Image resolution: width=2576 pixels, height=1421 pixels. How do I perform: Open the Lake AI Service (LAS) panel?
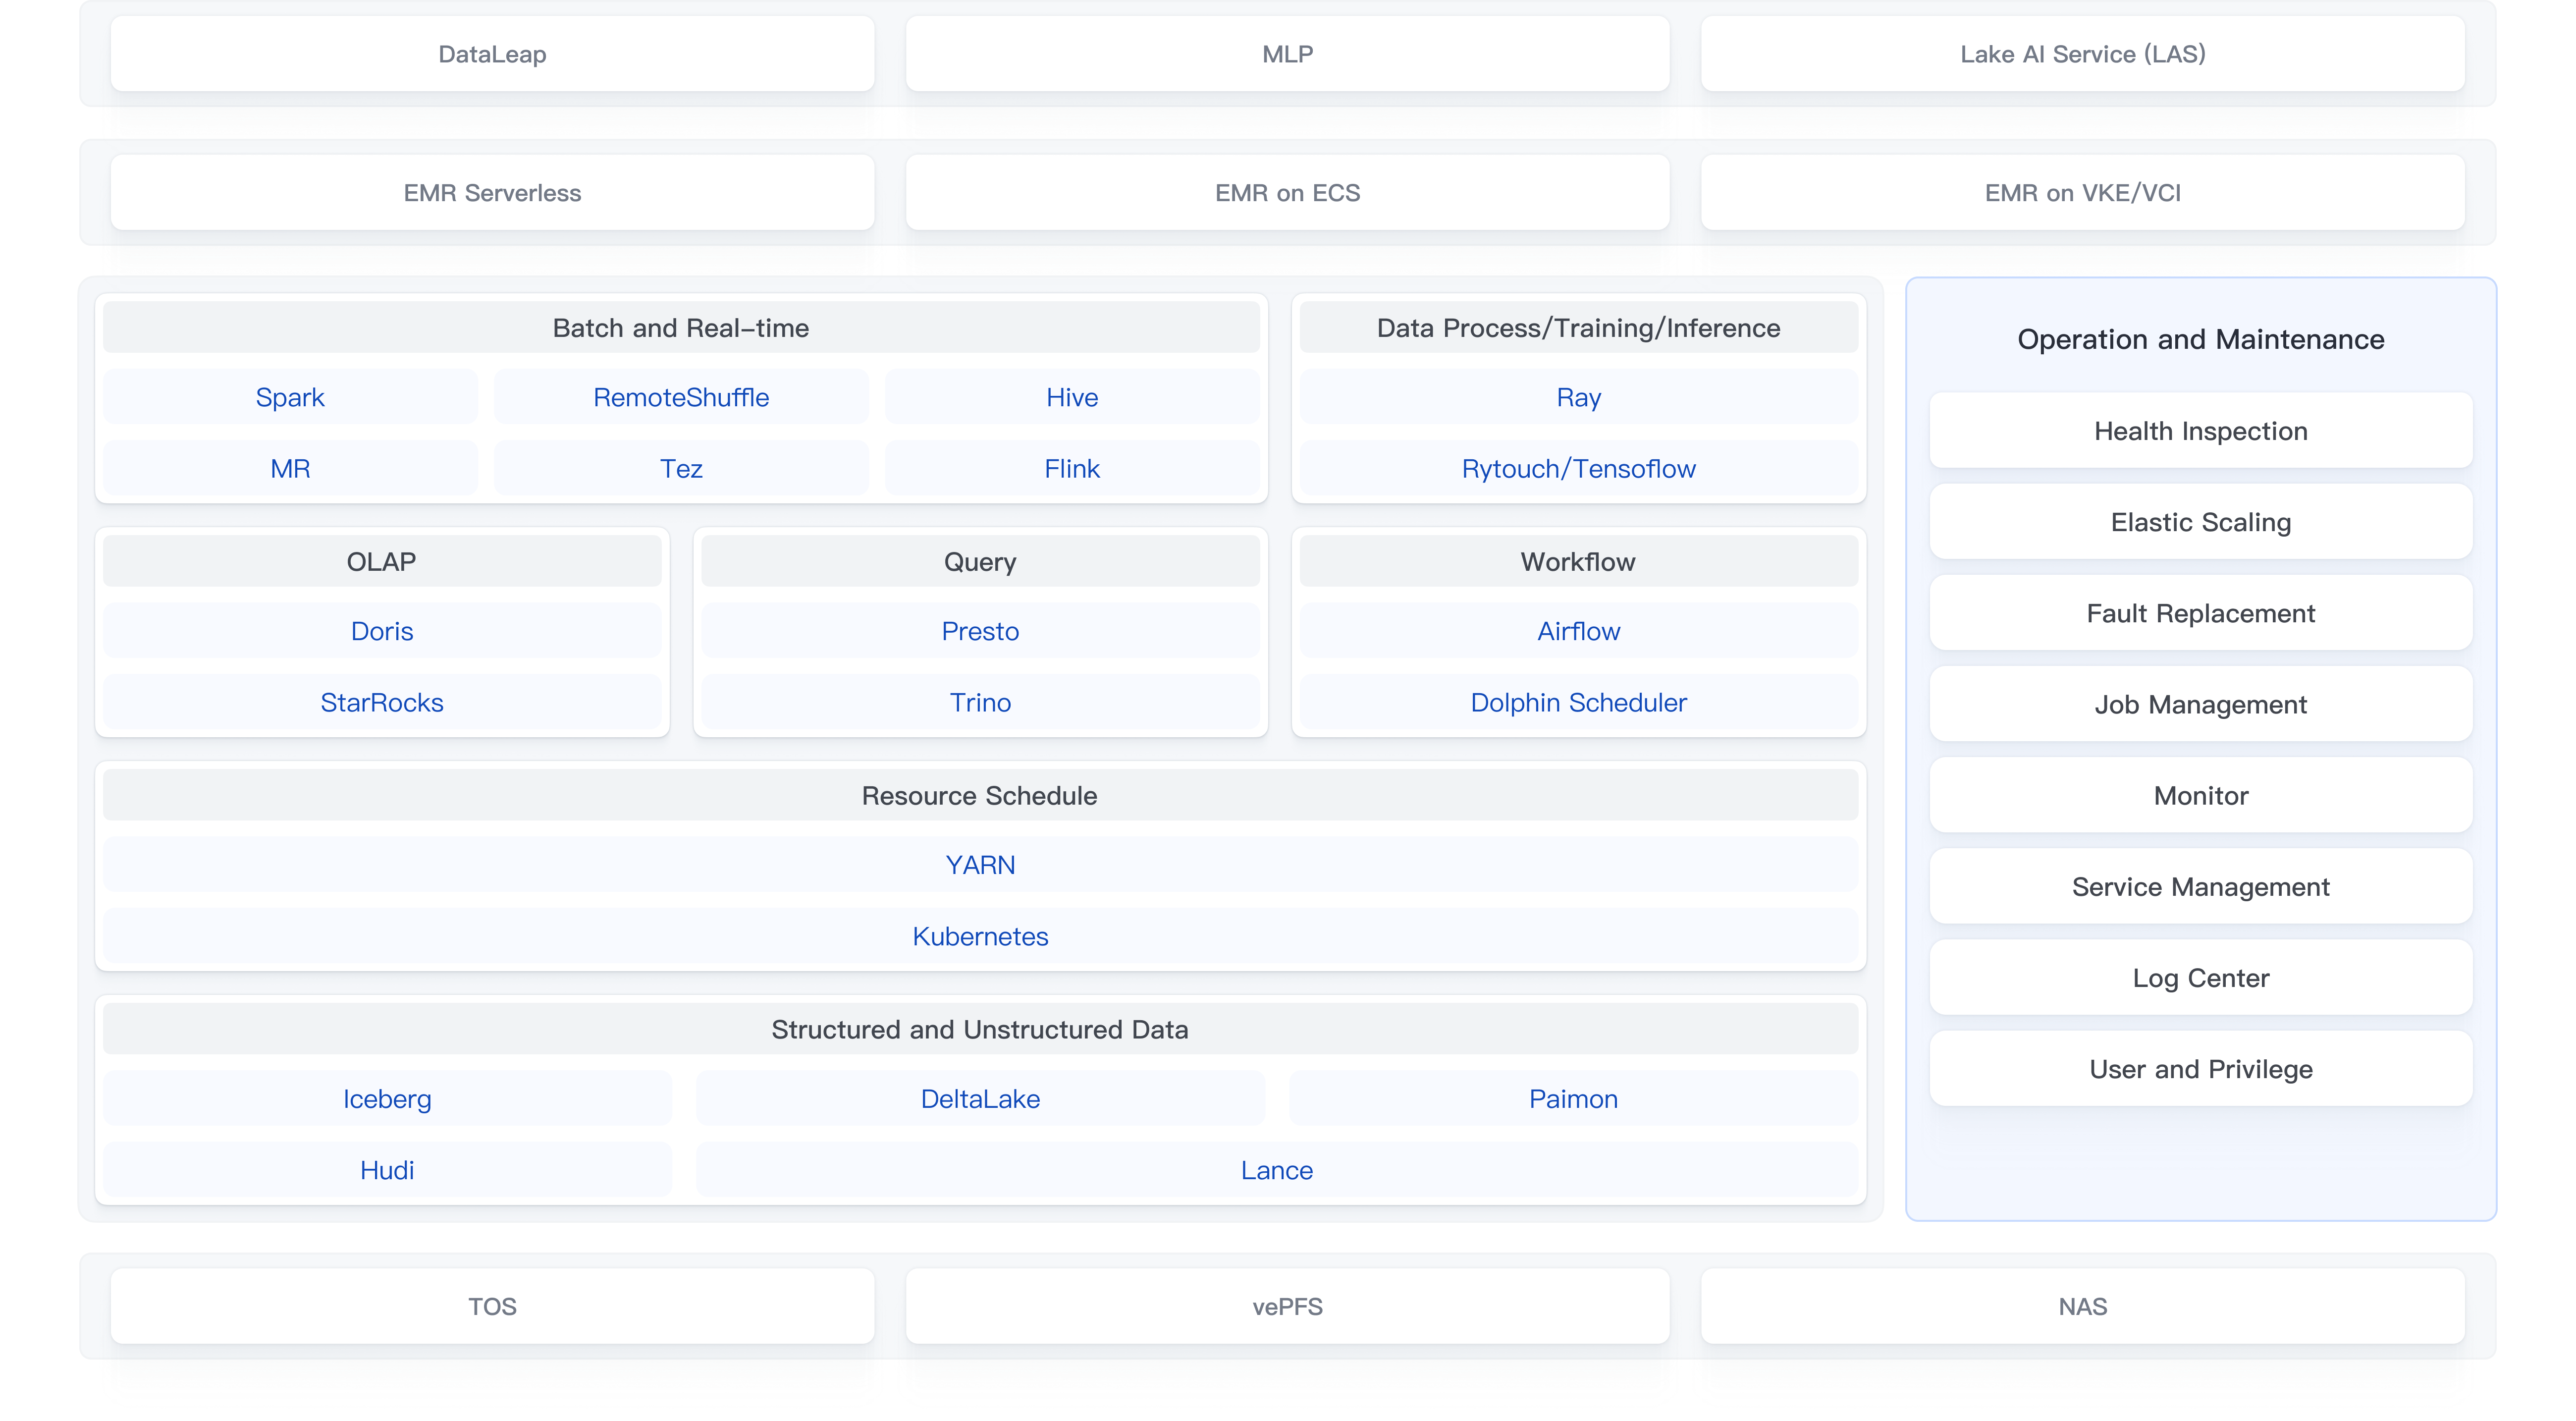pyautogui.click(x=2082, y=54)
